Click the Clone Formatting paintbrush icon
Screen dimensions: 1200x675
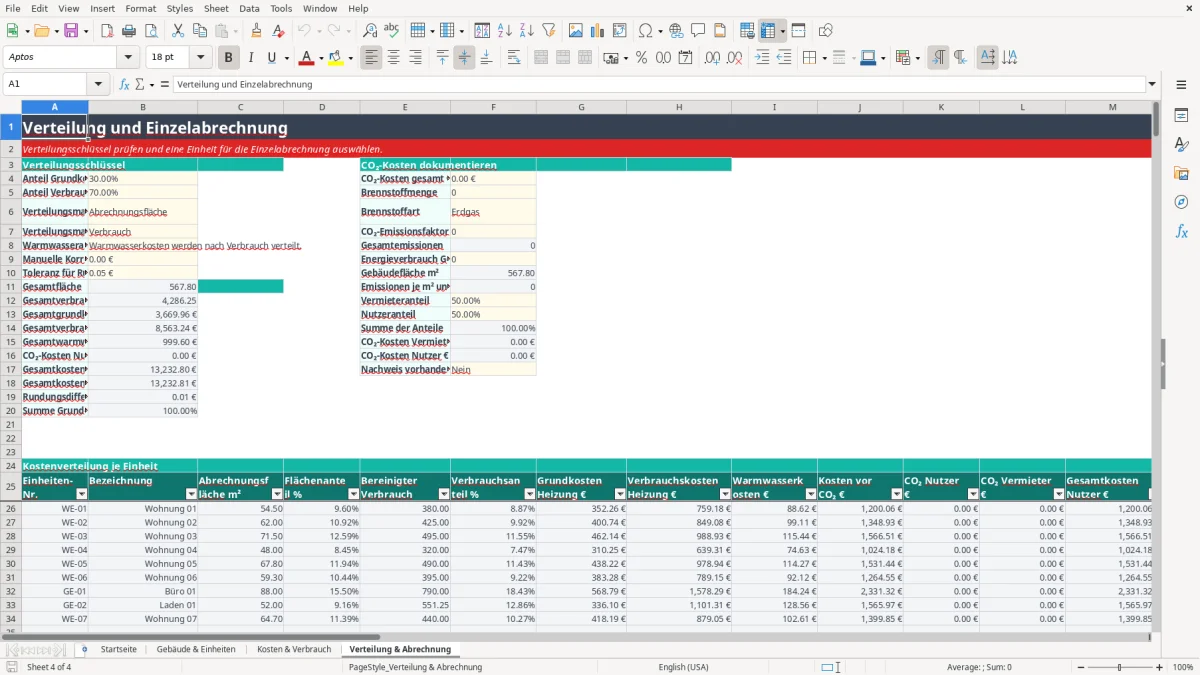256,31
